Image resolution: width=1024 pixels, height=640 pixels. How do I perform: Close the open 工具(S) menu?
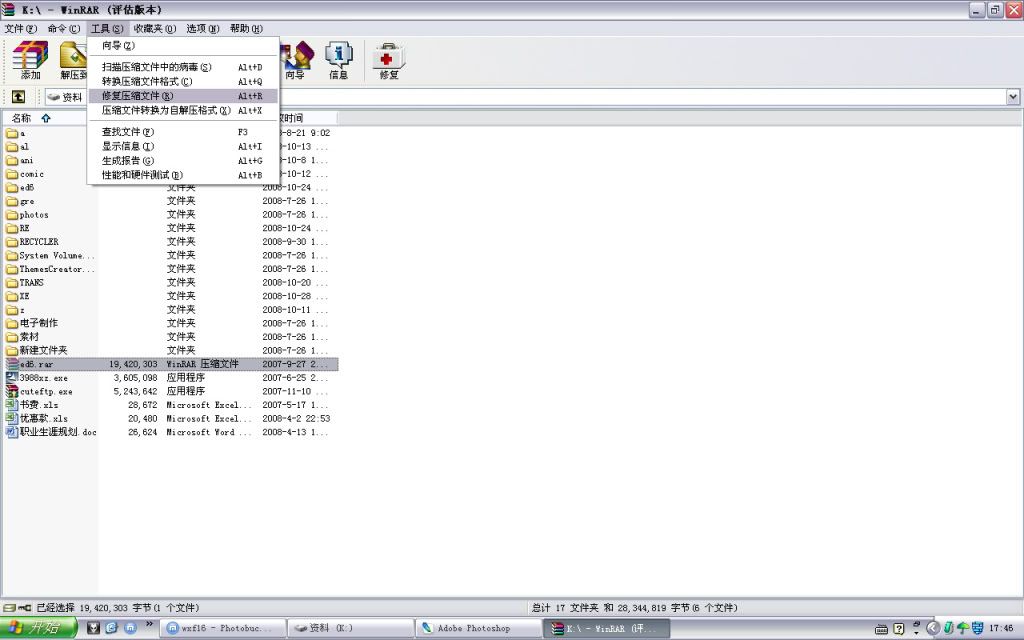click(107, 29)
